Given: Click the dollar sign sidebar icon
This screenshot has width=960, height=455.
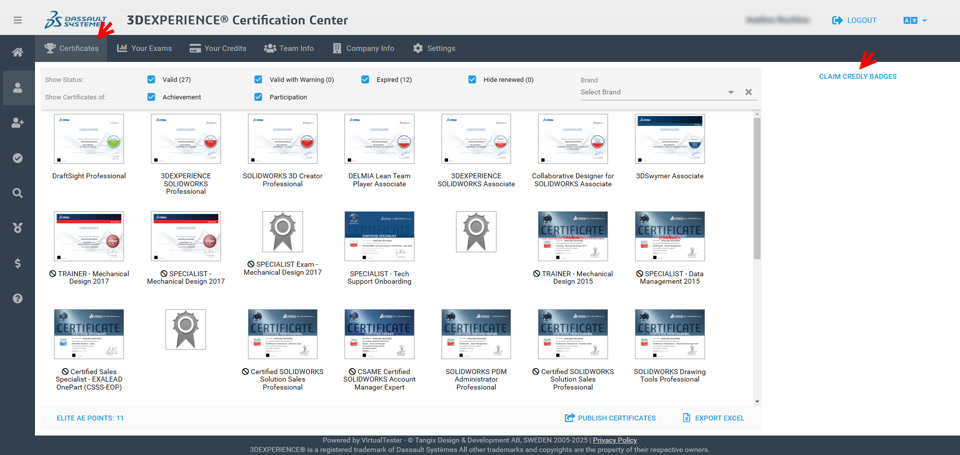Looking at the screenshot, I should point(17,263).
